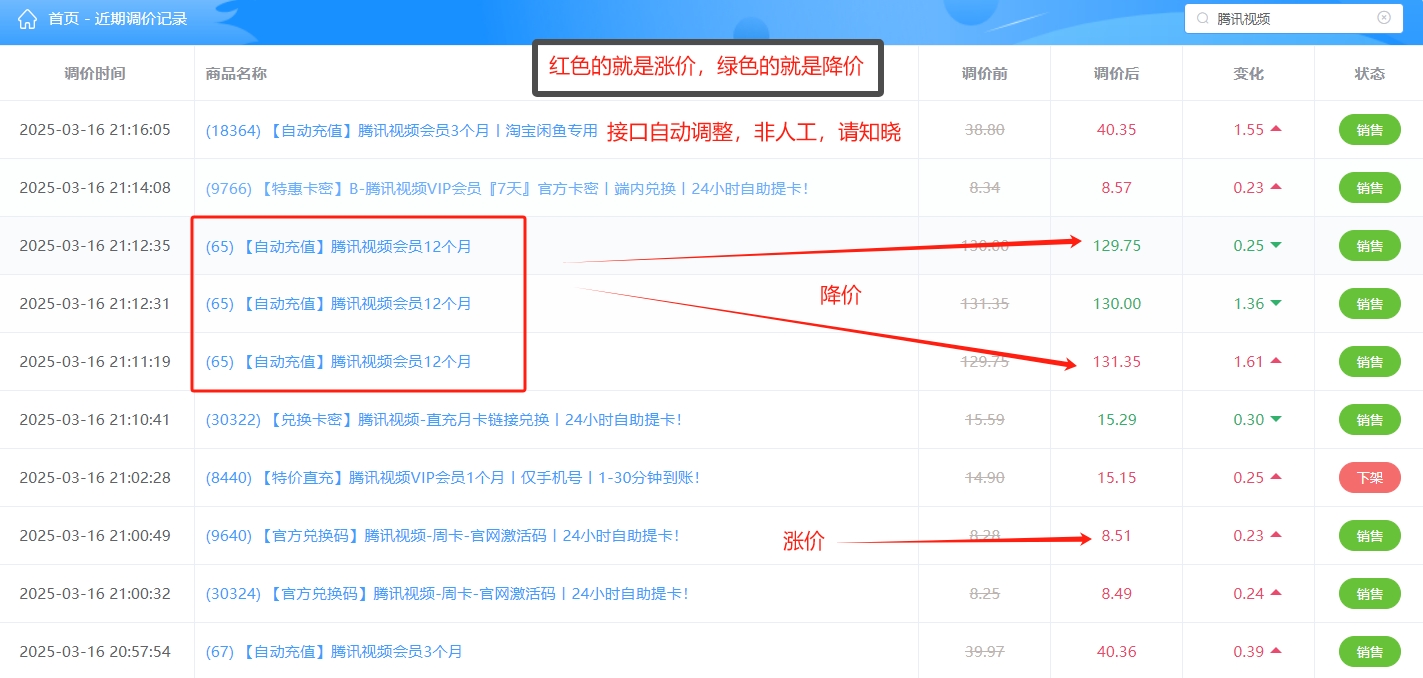Select timestamp 2025-03-16 20:57:54
1423x678 pixels.
(95, 652)
